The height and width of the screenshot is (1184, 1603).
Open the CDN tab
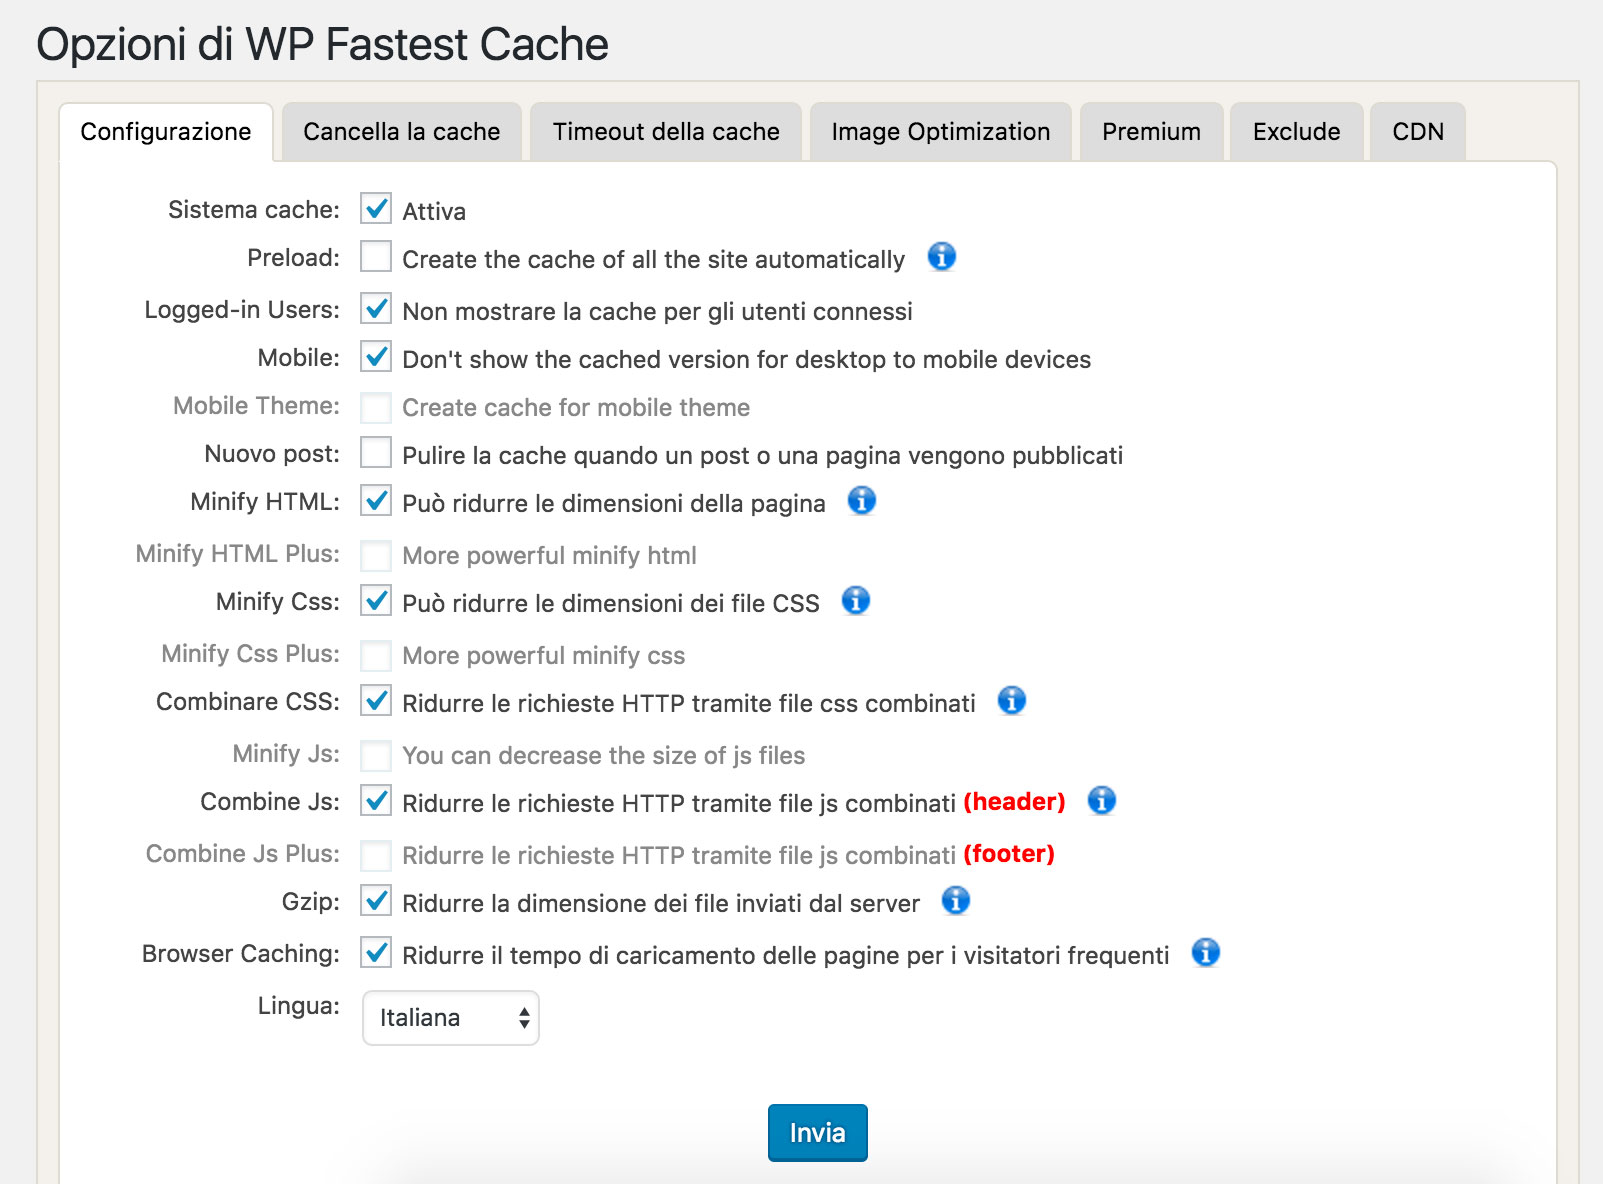tap(1418, 132)
